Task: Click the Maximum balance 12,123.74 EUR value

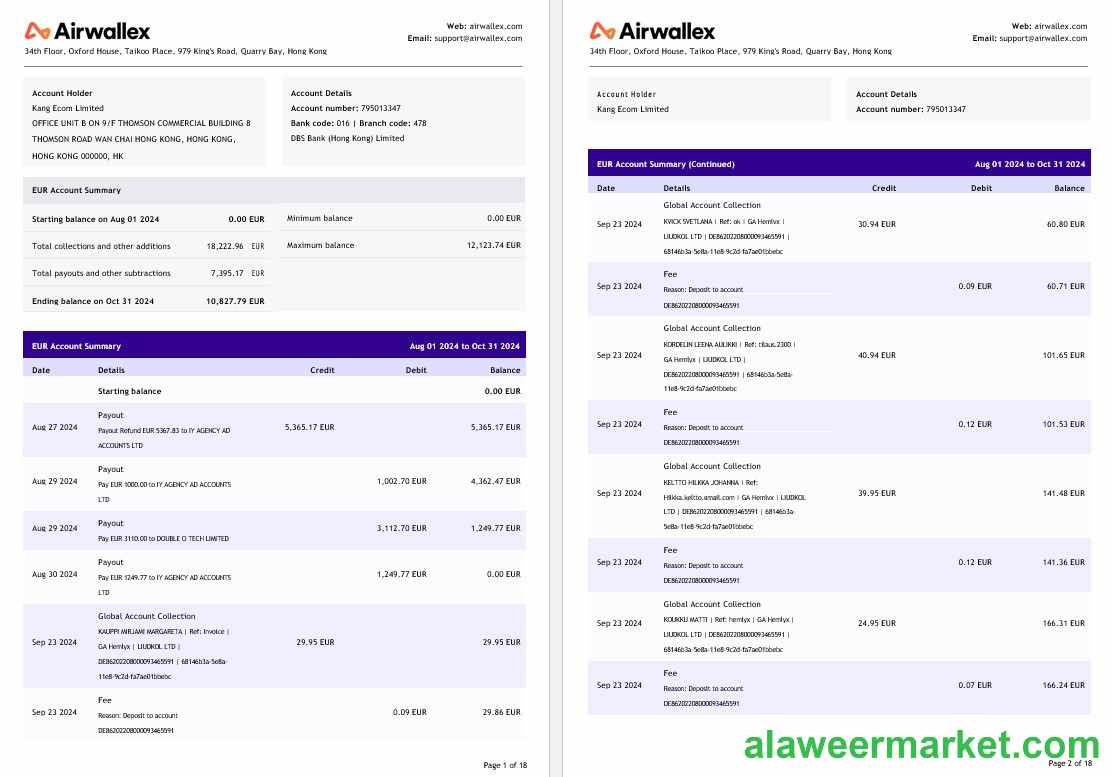Action: [493, 245]
